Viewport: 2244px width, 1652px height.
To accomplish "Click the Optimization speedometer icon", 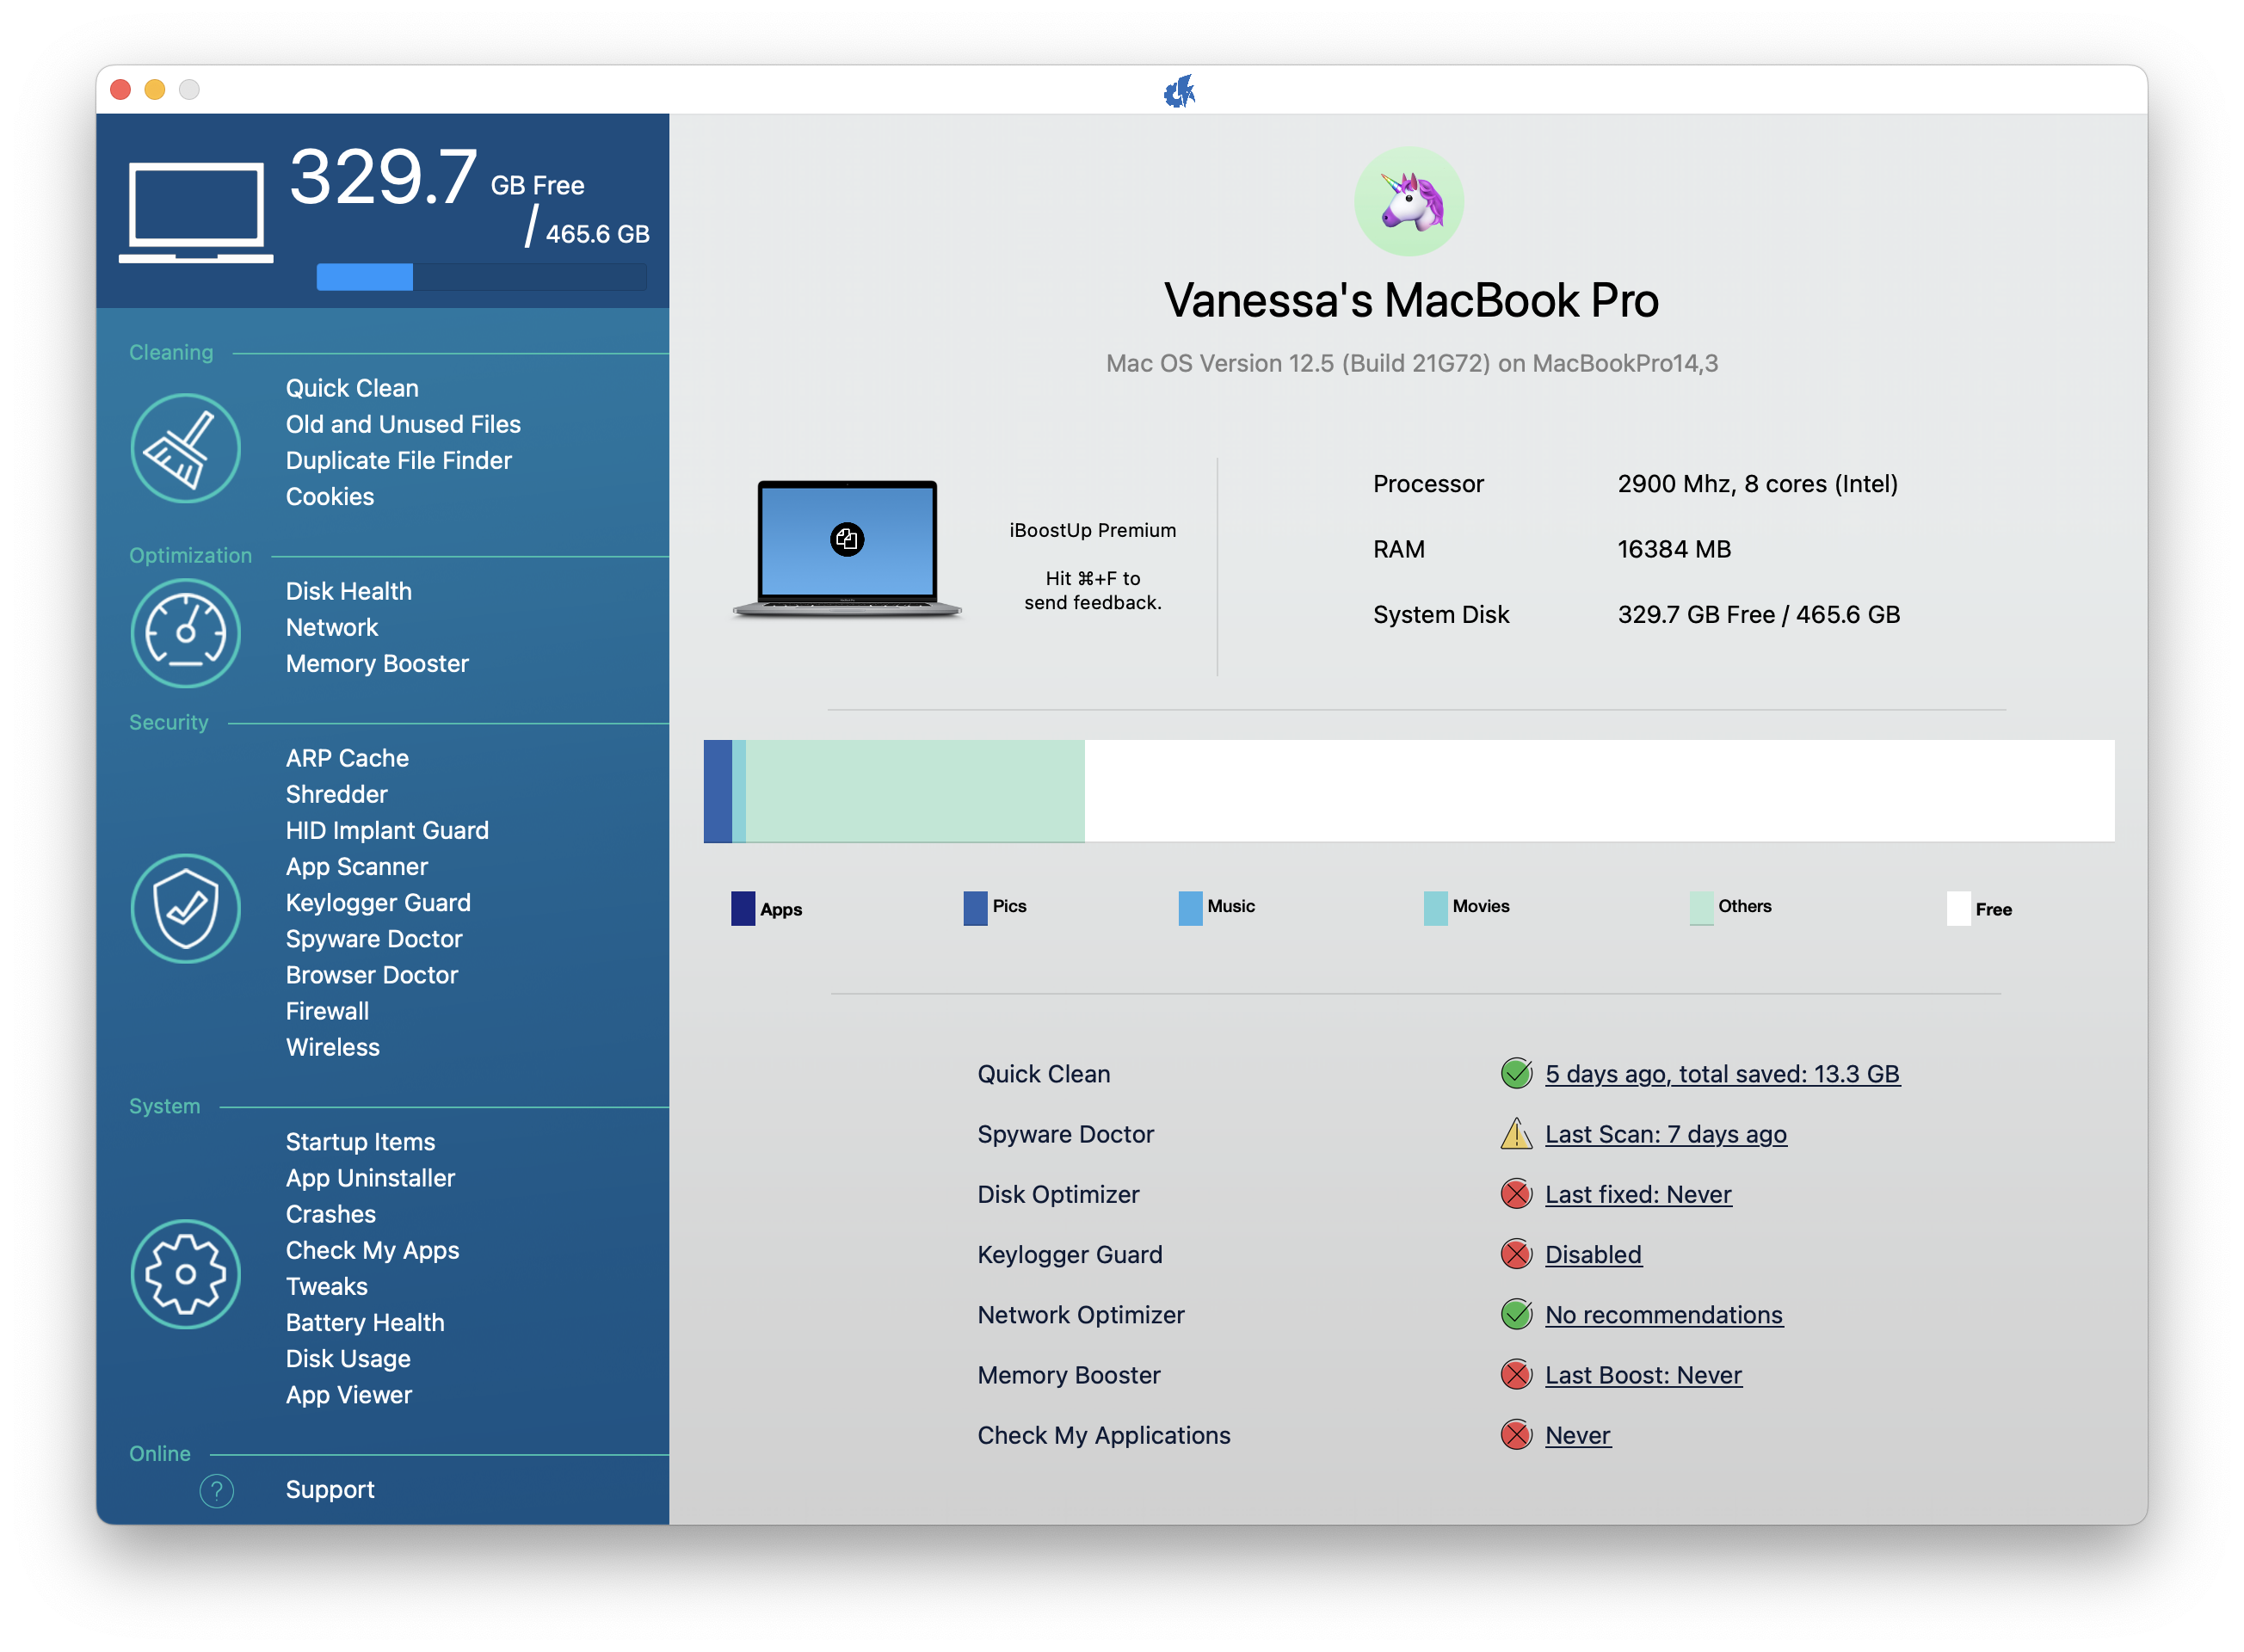I will tap(185, 633).
